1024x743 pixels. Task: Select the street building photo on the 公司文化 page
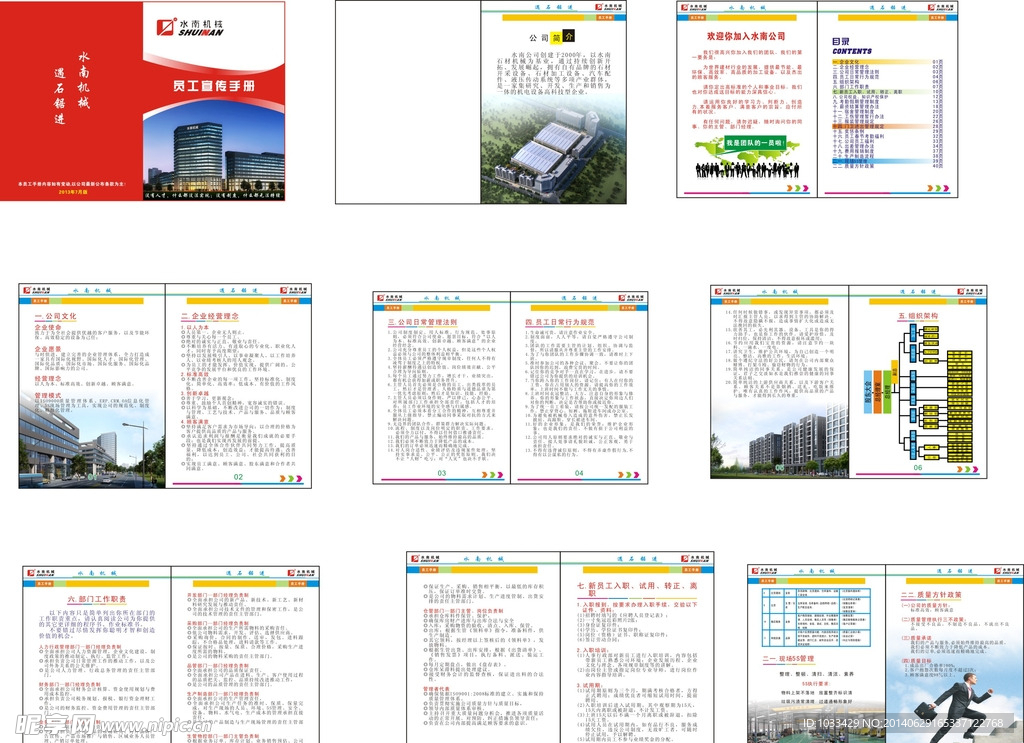click(91, 446)
